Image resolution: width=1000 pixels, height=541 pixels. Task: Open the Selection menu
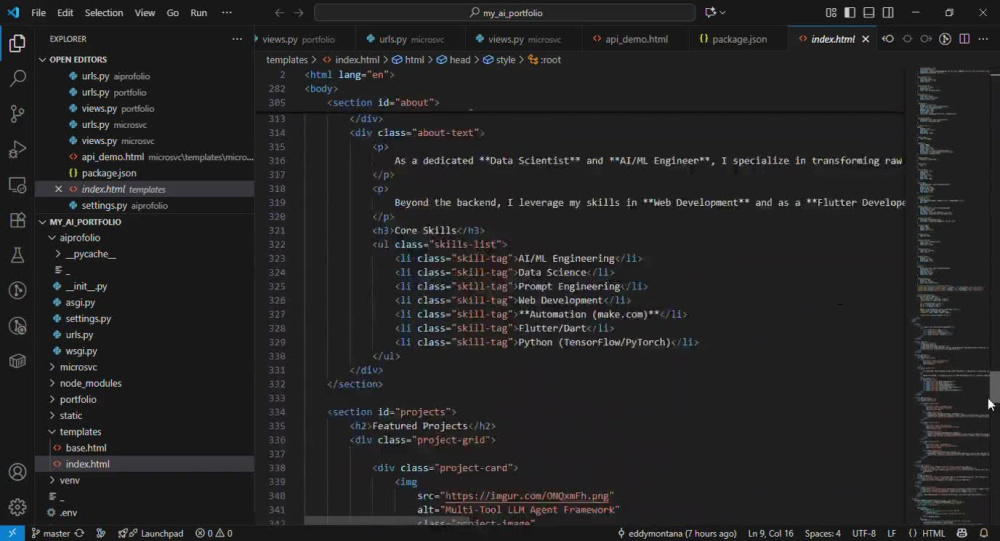104,13
